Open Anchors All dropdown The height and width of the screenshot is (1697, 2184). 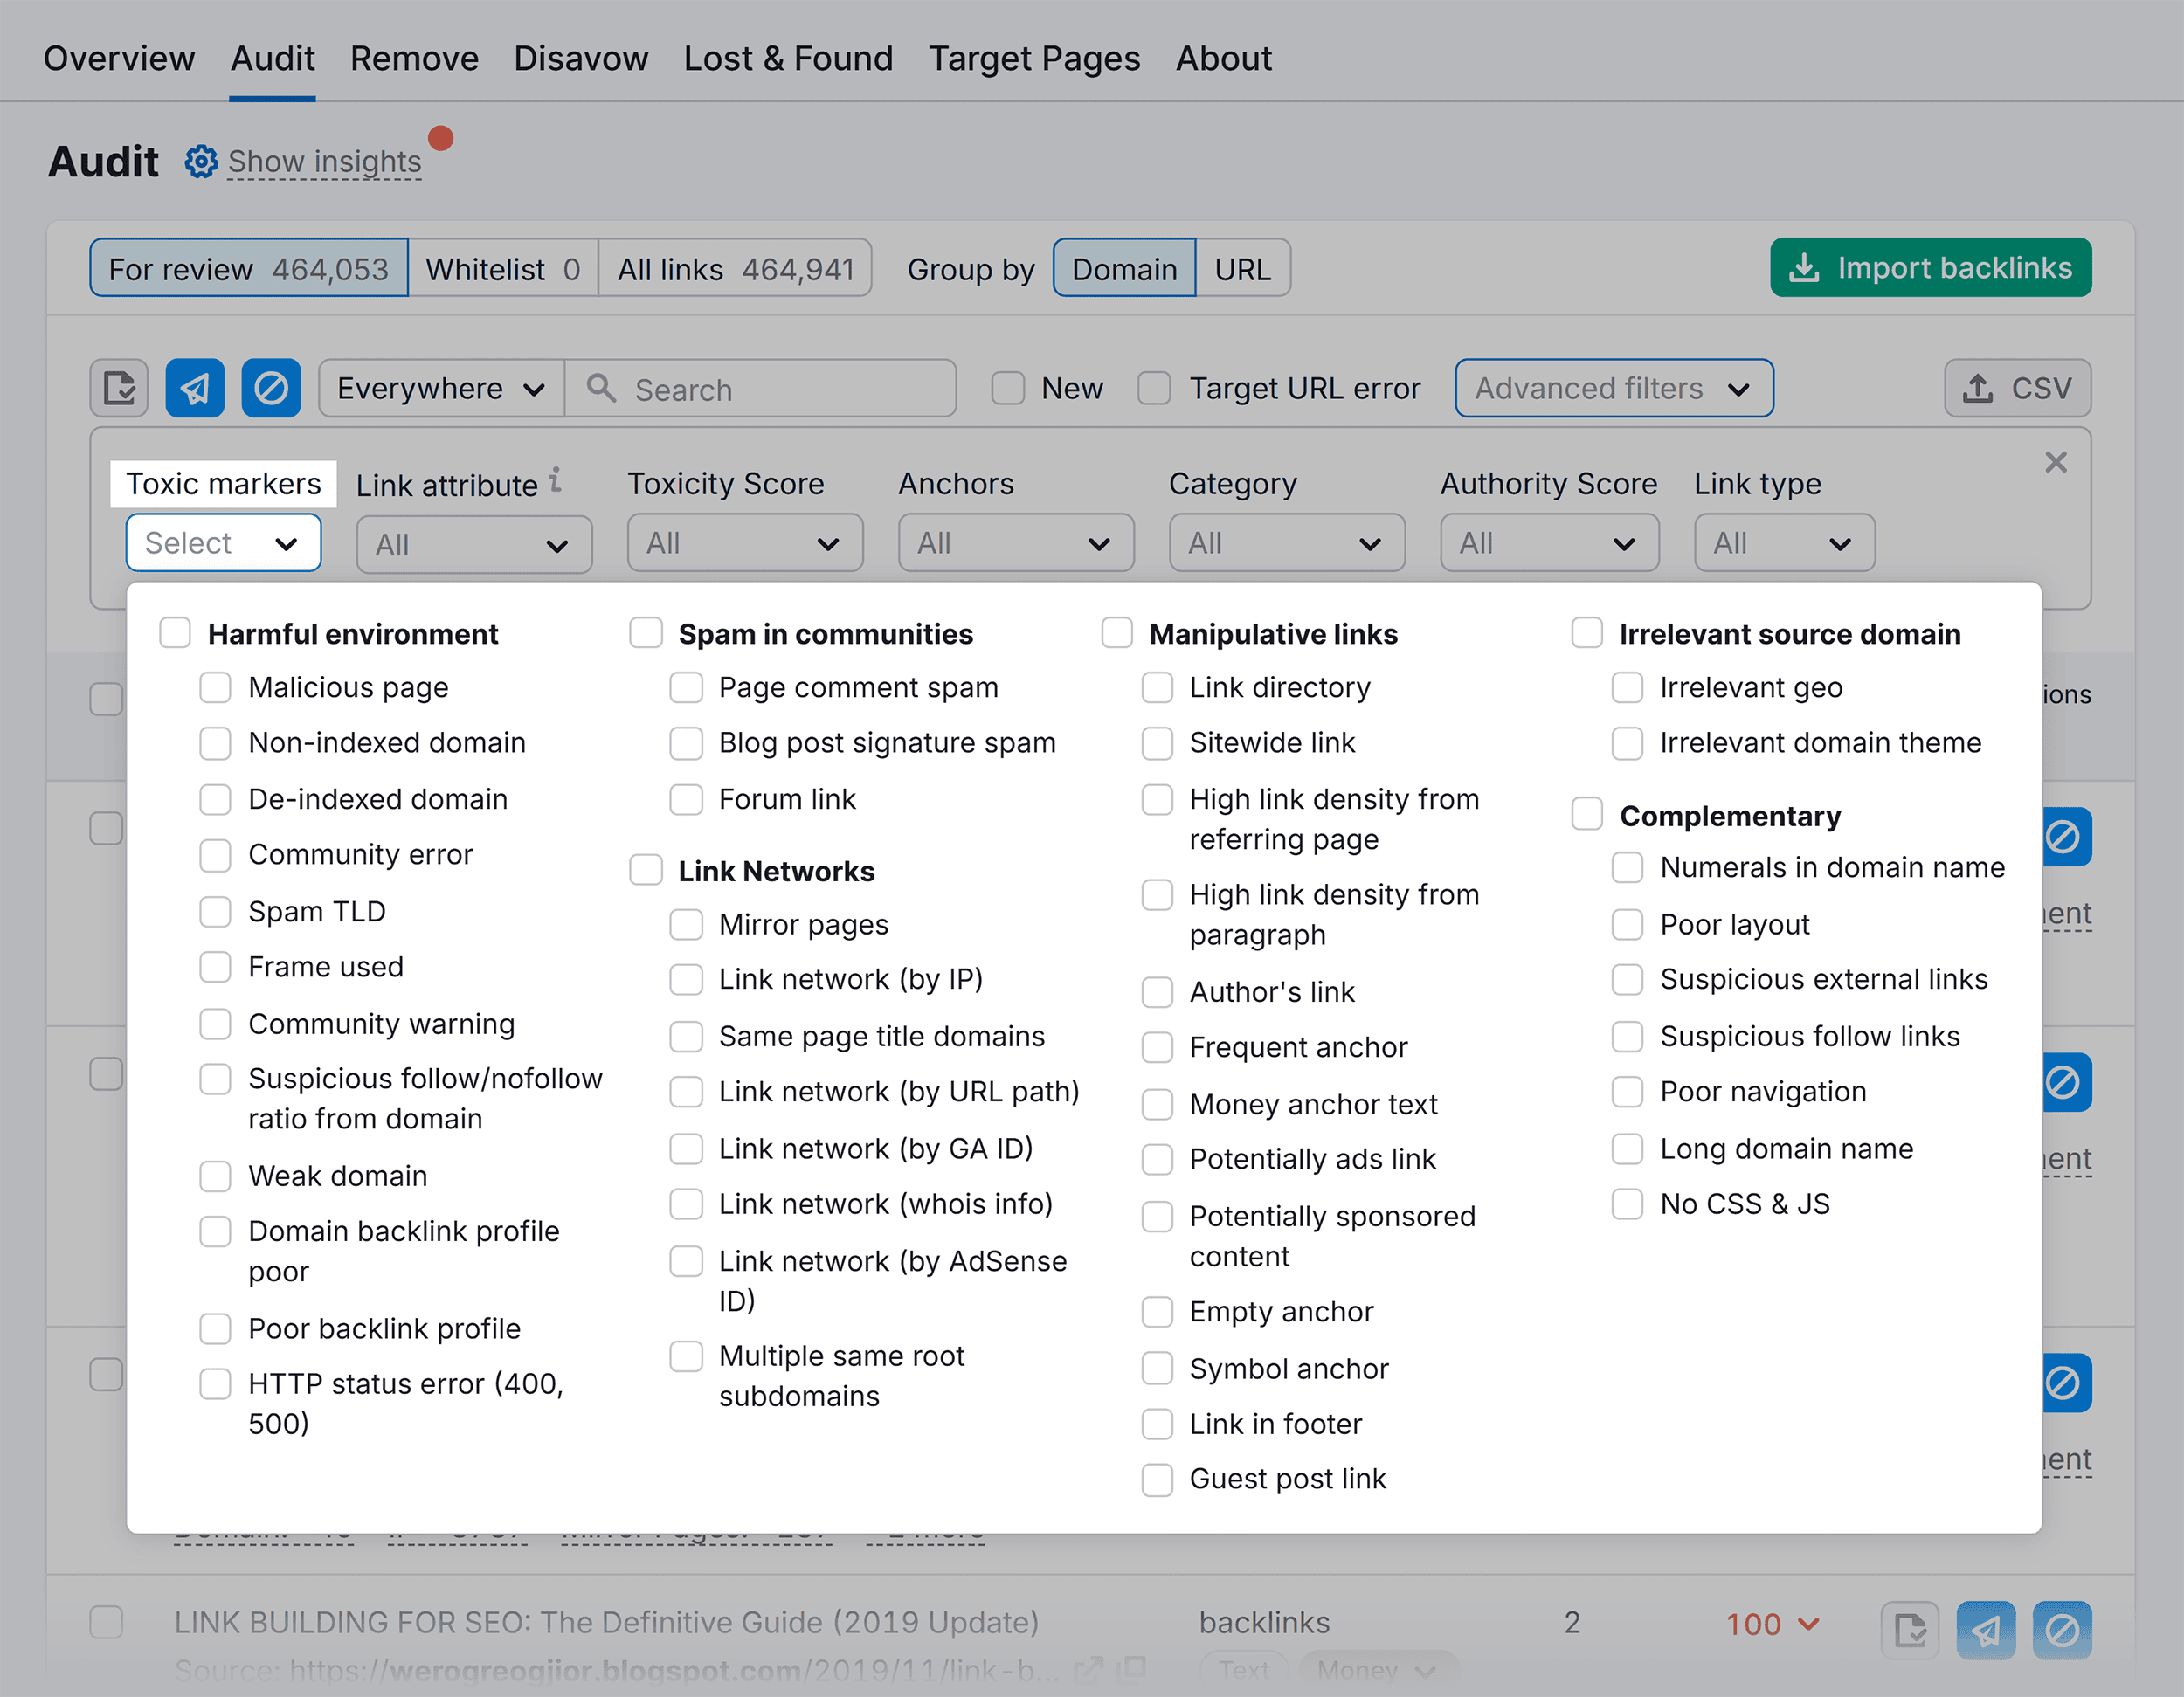(1016, 543)
